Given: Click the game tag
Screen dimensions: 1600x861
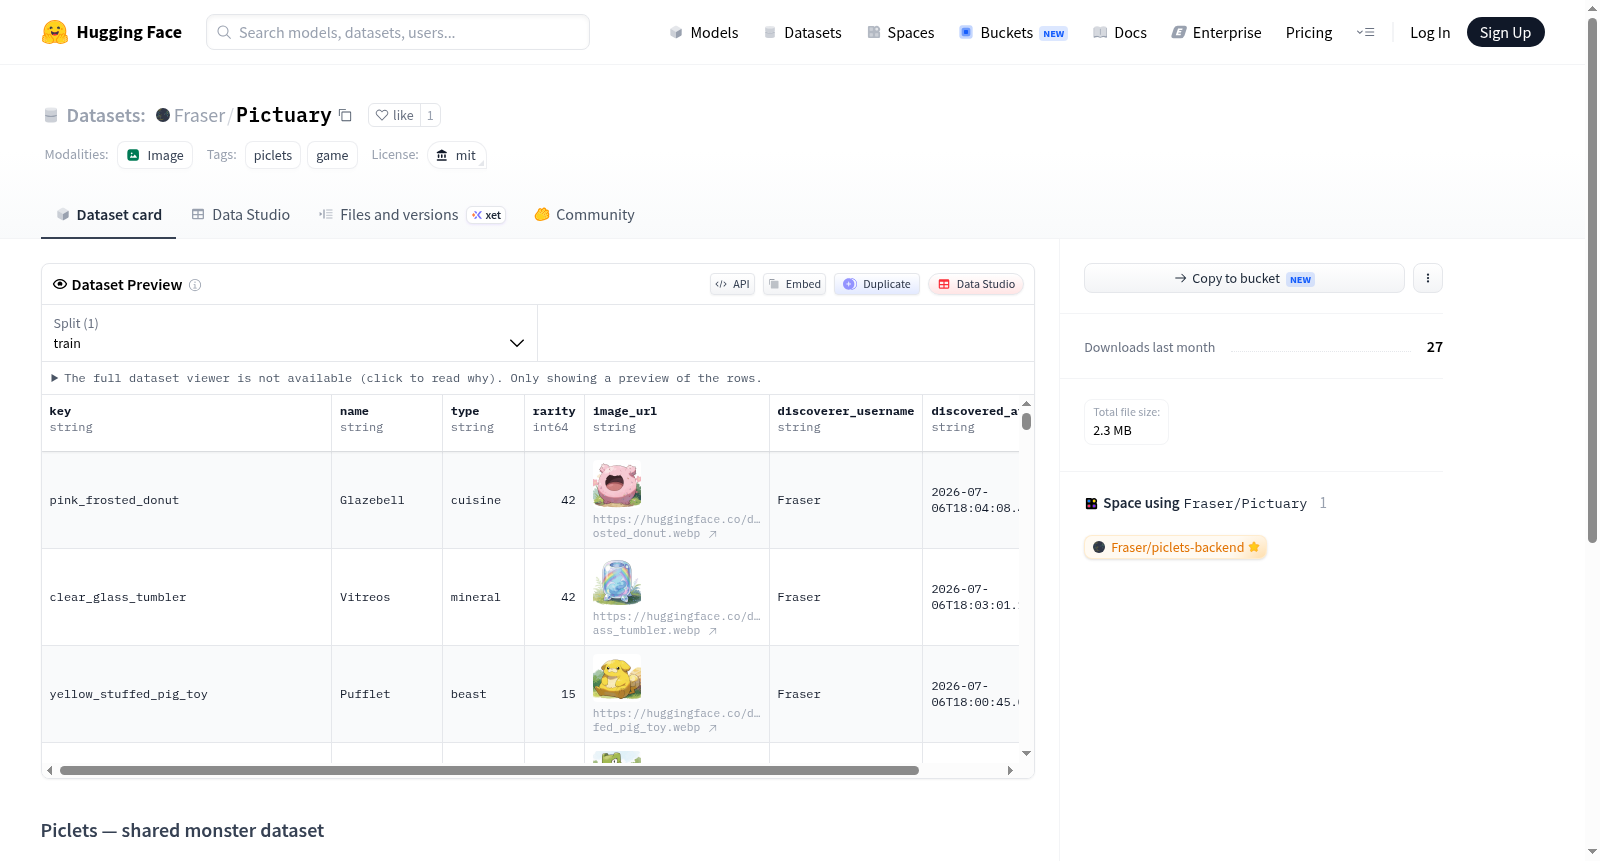Looking at the screenshot, I should (332, 155).
